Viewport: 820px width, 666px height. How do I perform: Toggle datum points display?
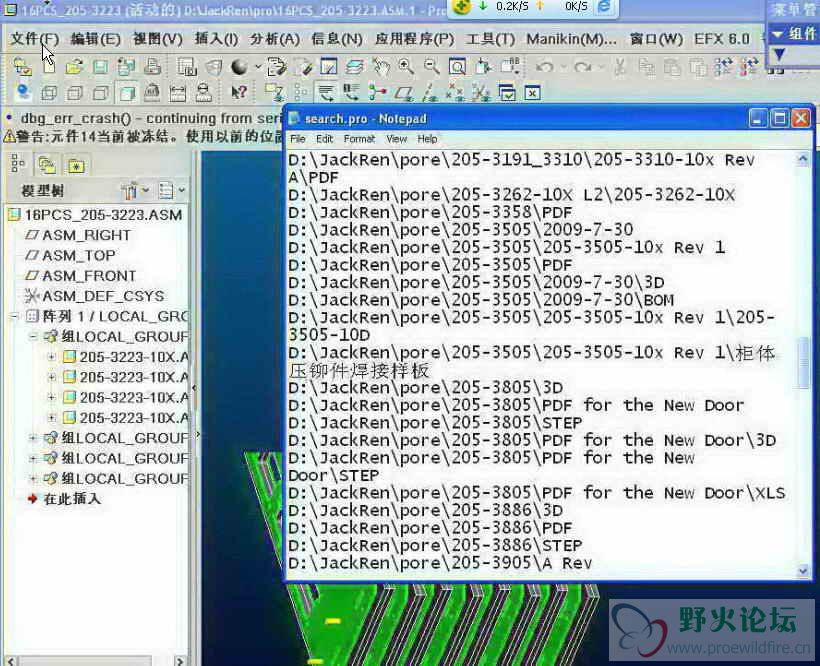455,93
